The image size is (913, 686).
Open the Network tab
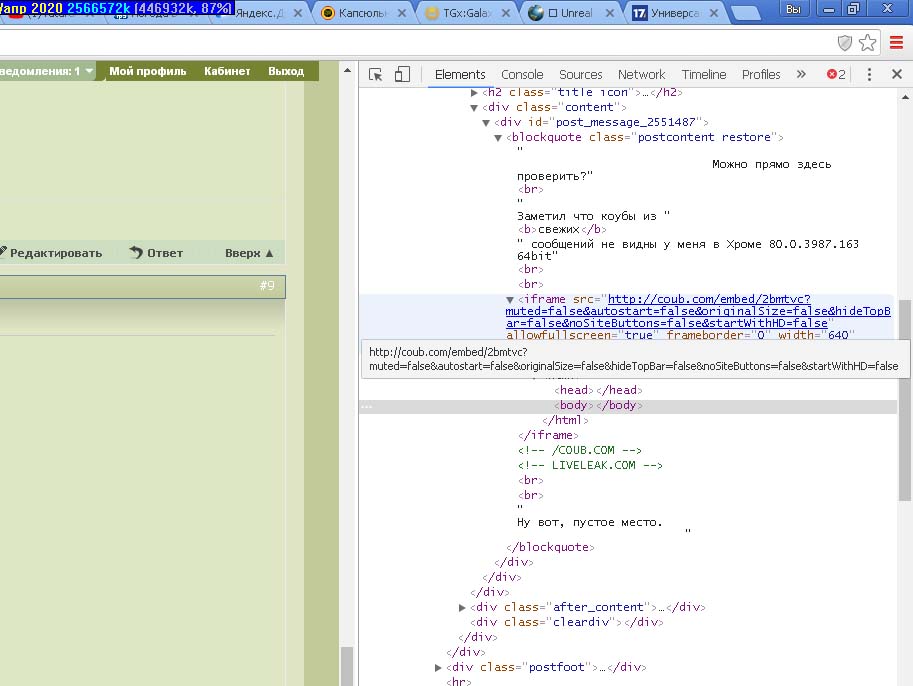(641, 74)
